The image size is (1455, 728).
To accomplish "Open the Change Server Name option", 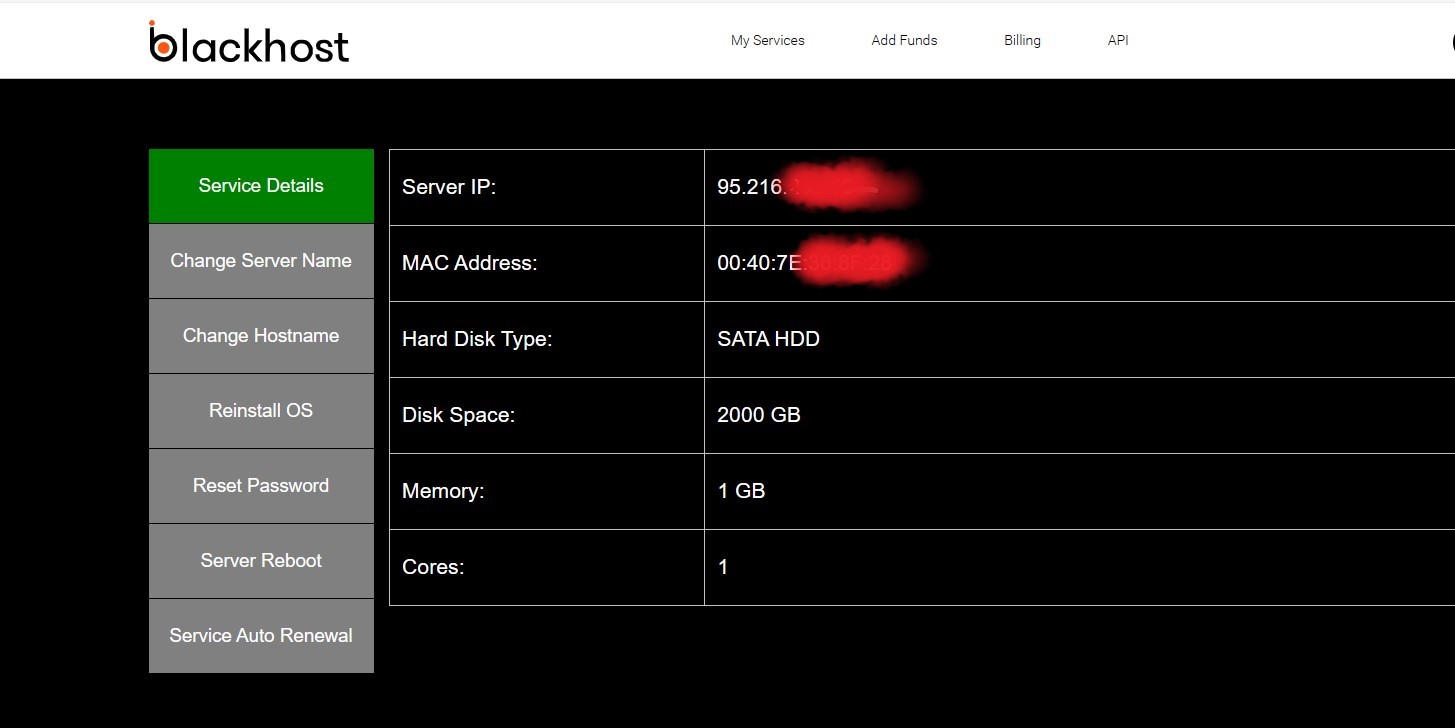I will 261,261.
